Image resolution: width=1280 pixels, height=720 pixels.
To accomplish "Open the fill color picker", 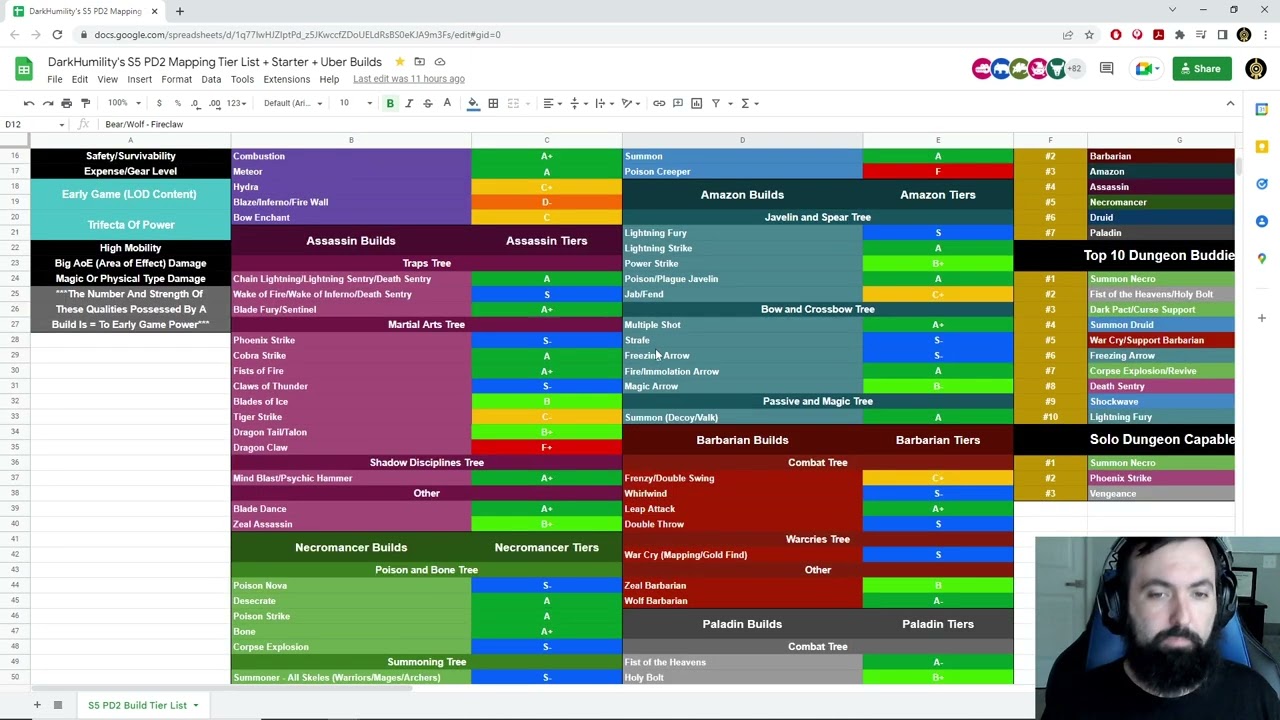I will click(473, 103).
